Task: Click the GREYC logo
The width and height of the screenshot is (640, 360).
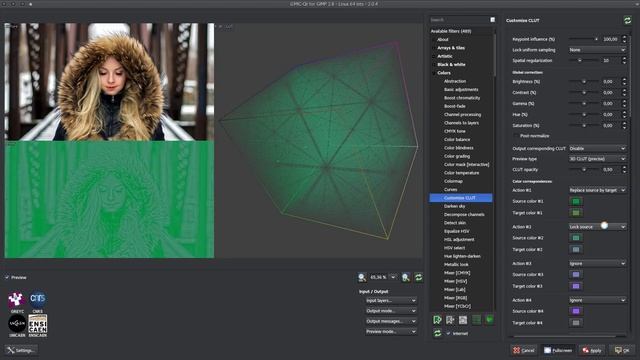Action: pyautogui.click(x=17, y=300)
